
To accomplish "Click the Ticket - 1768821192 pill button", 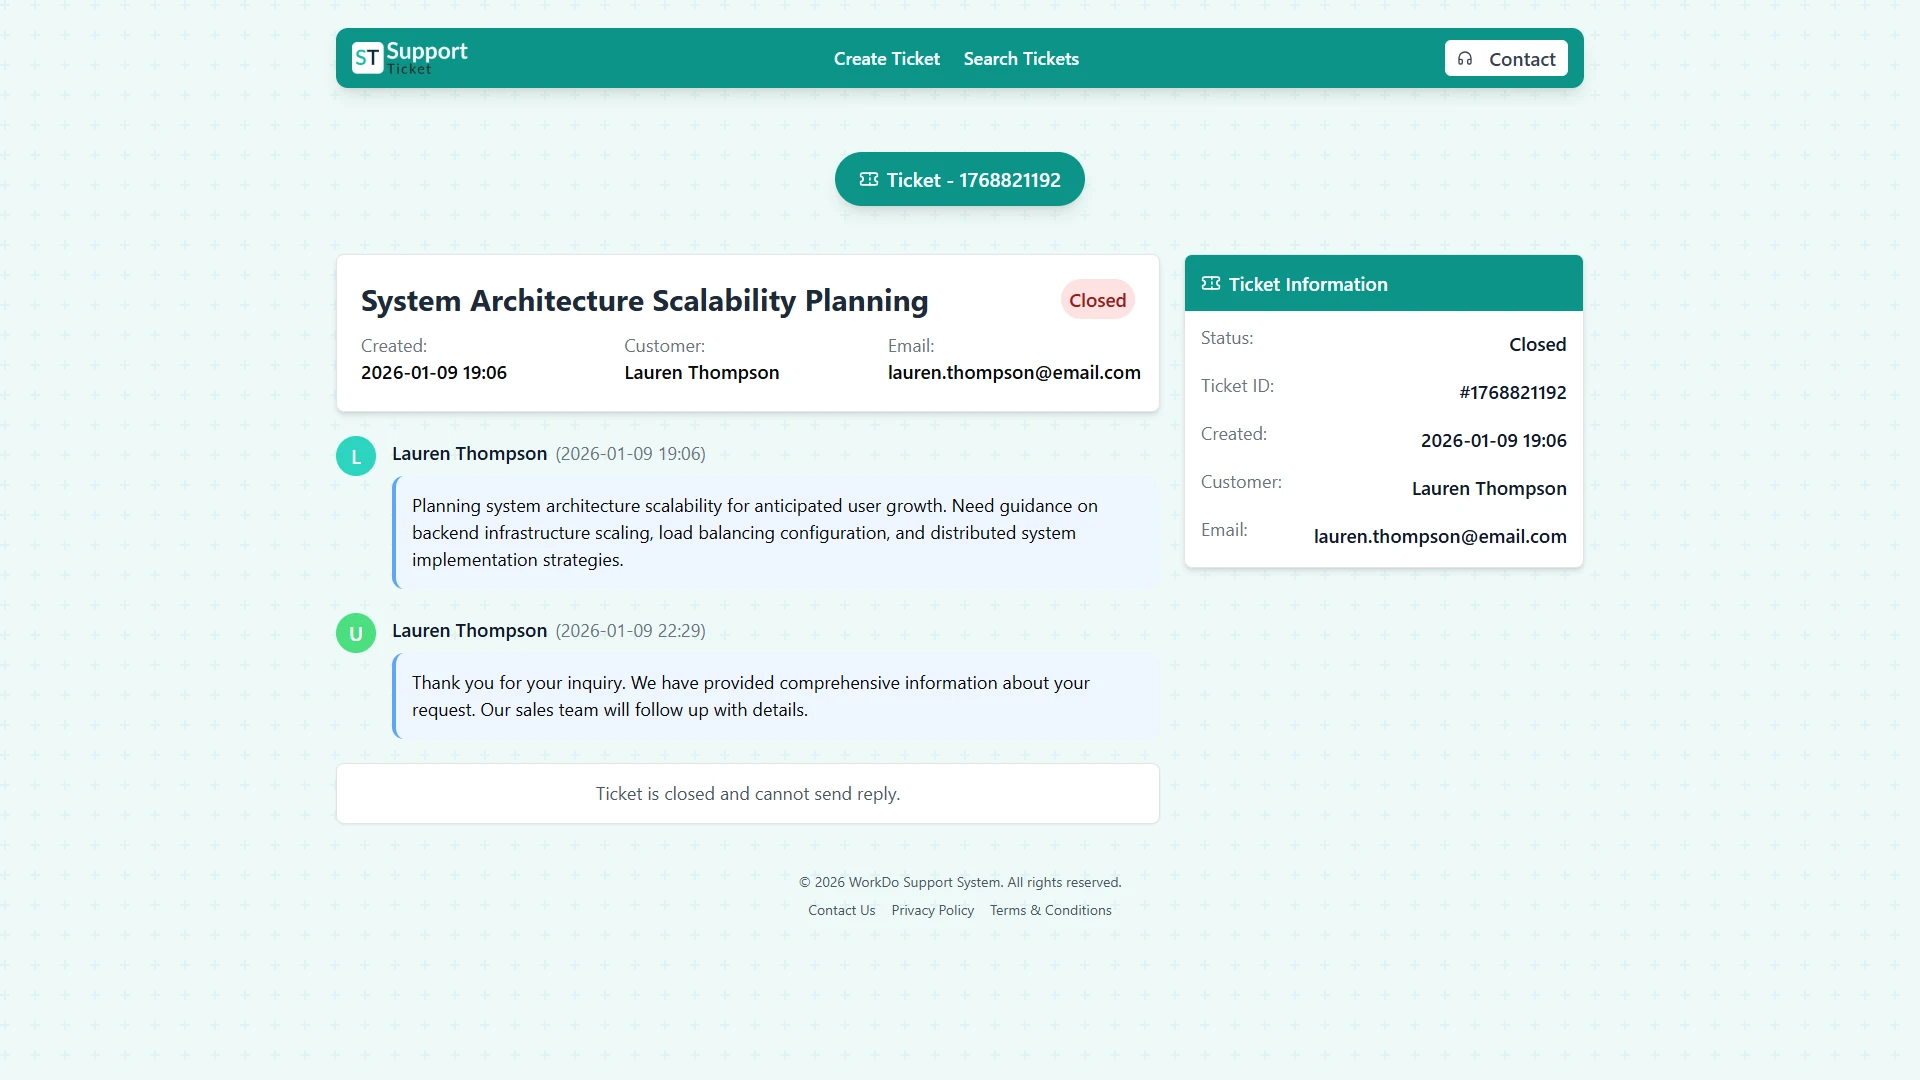I will (960, 180).
